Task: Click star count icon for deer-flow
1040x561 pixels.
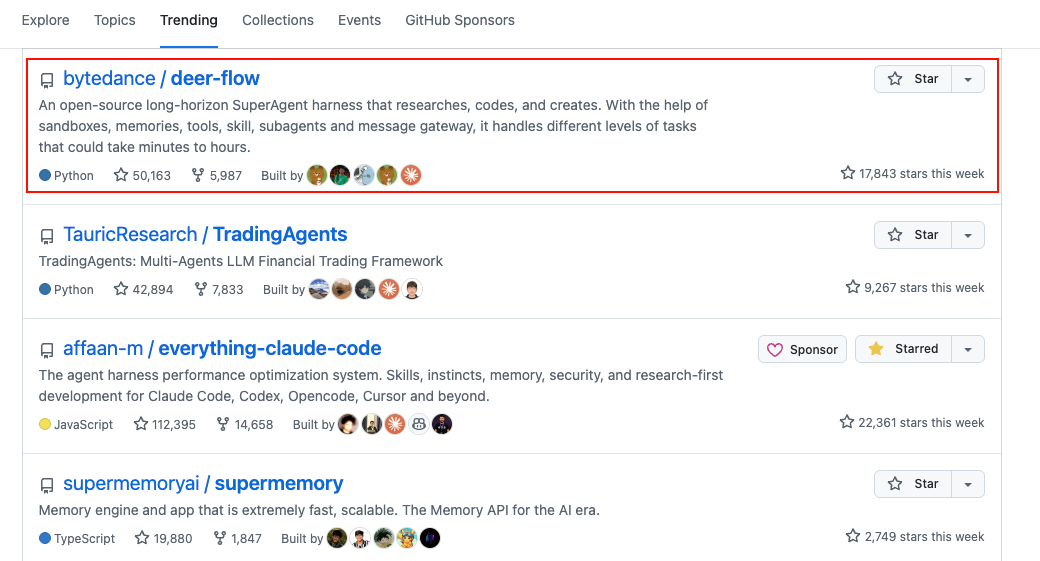Action: click(x=121, y=175)
